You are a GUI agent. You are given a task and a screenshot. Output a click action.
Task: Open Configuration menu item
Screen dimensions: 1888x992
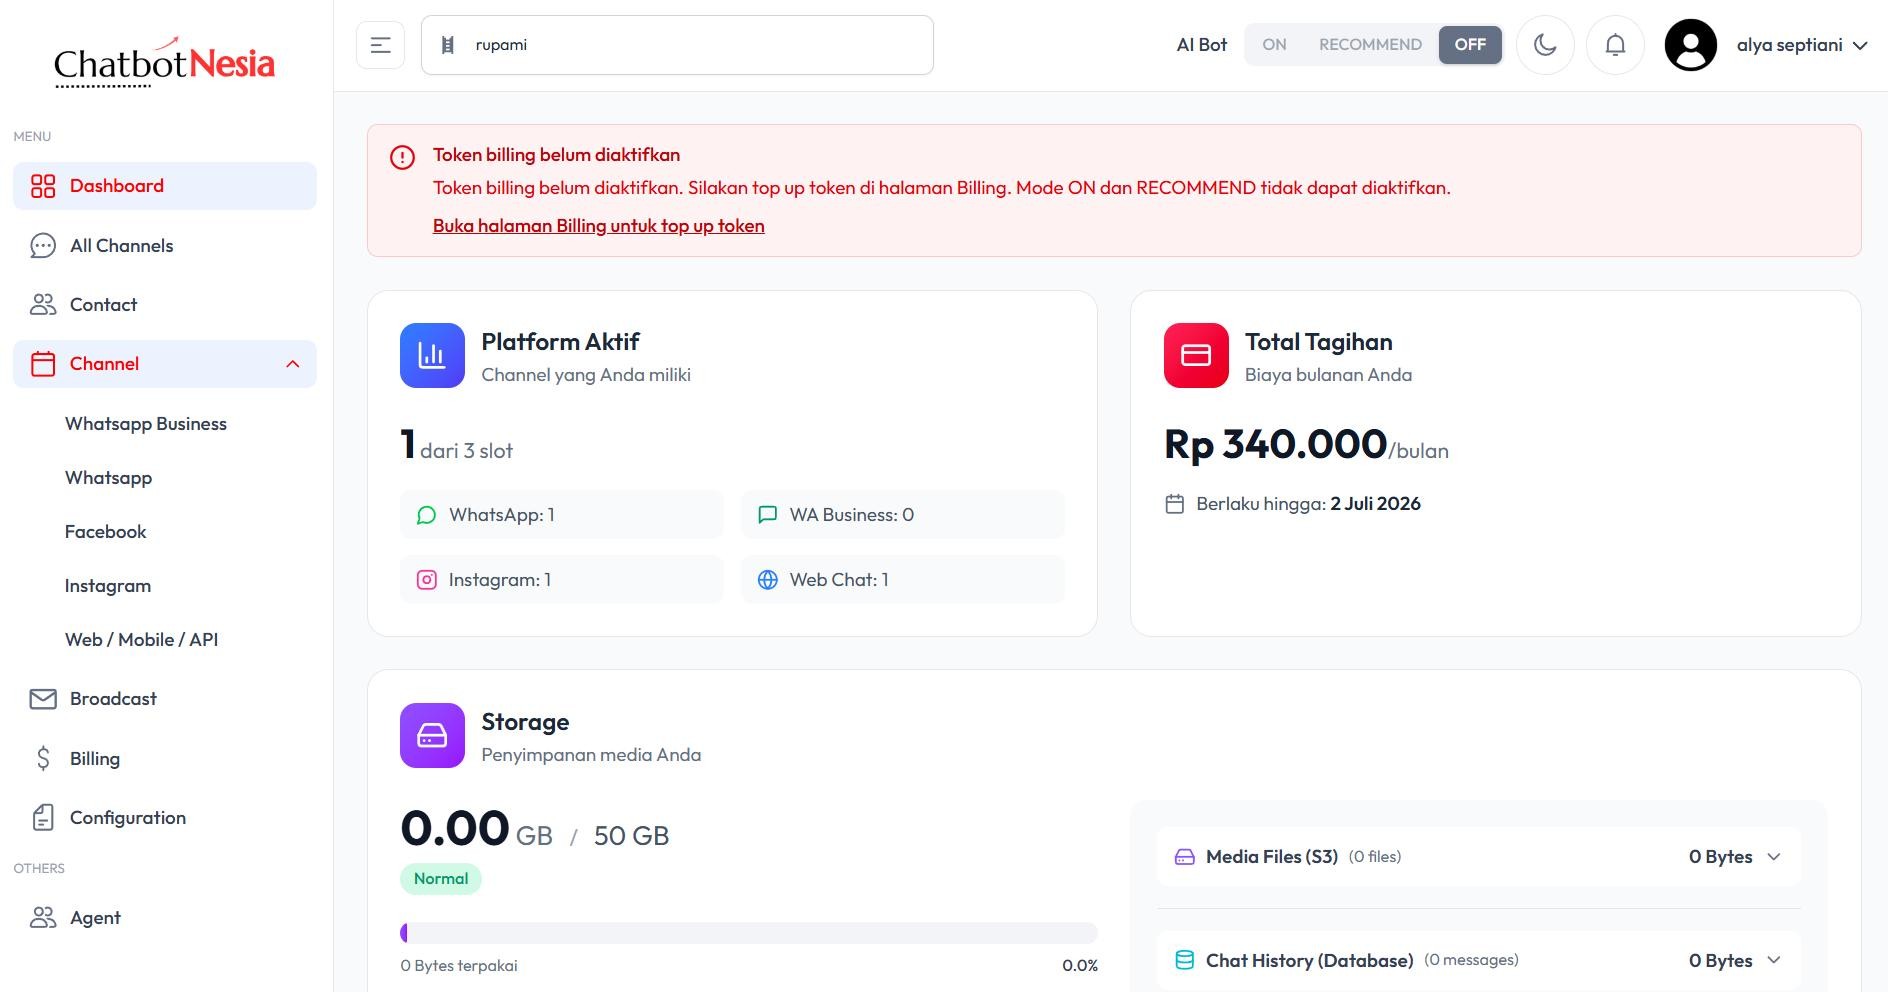tap(165, 818)
